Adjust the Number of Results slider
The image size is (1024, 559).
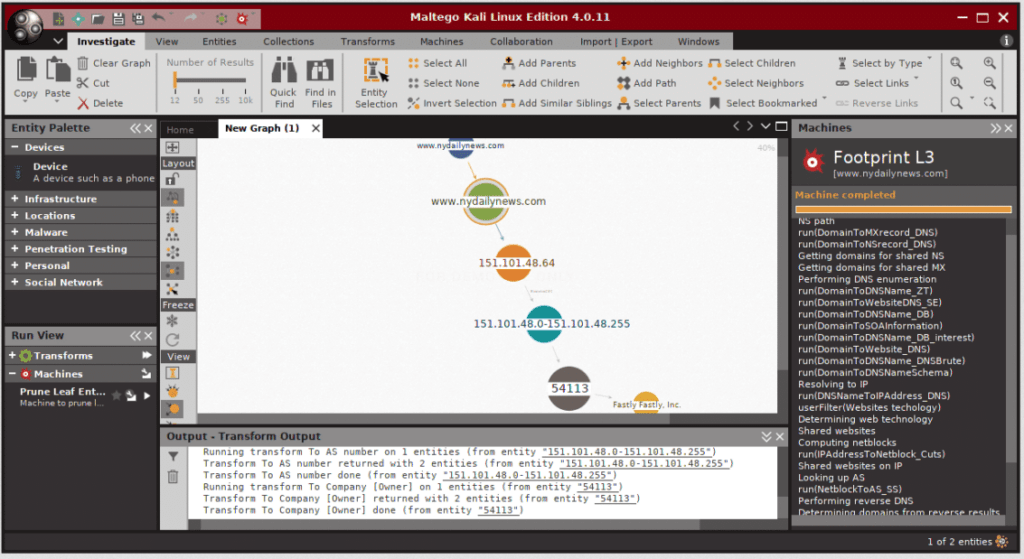coord(175,80)
